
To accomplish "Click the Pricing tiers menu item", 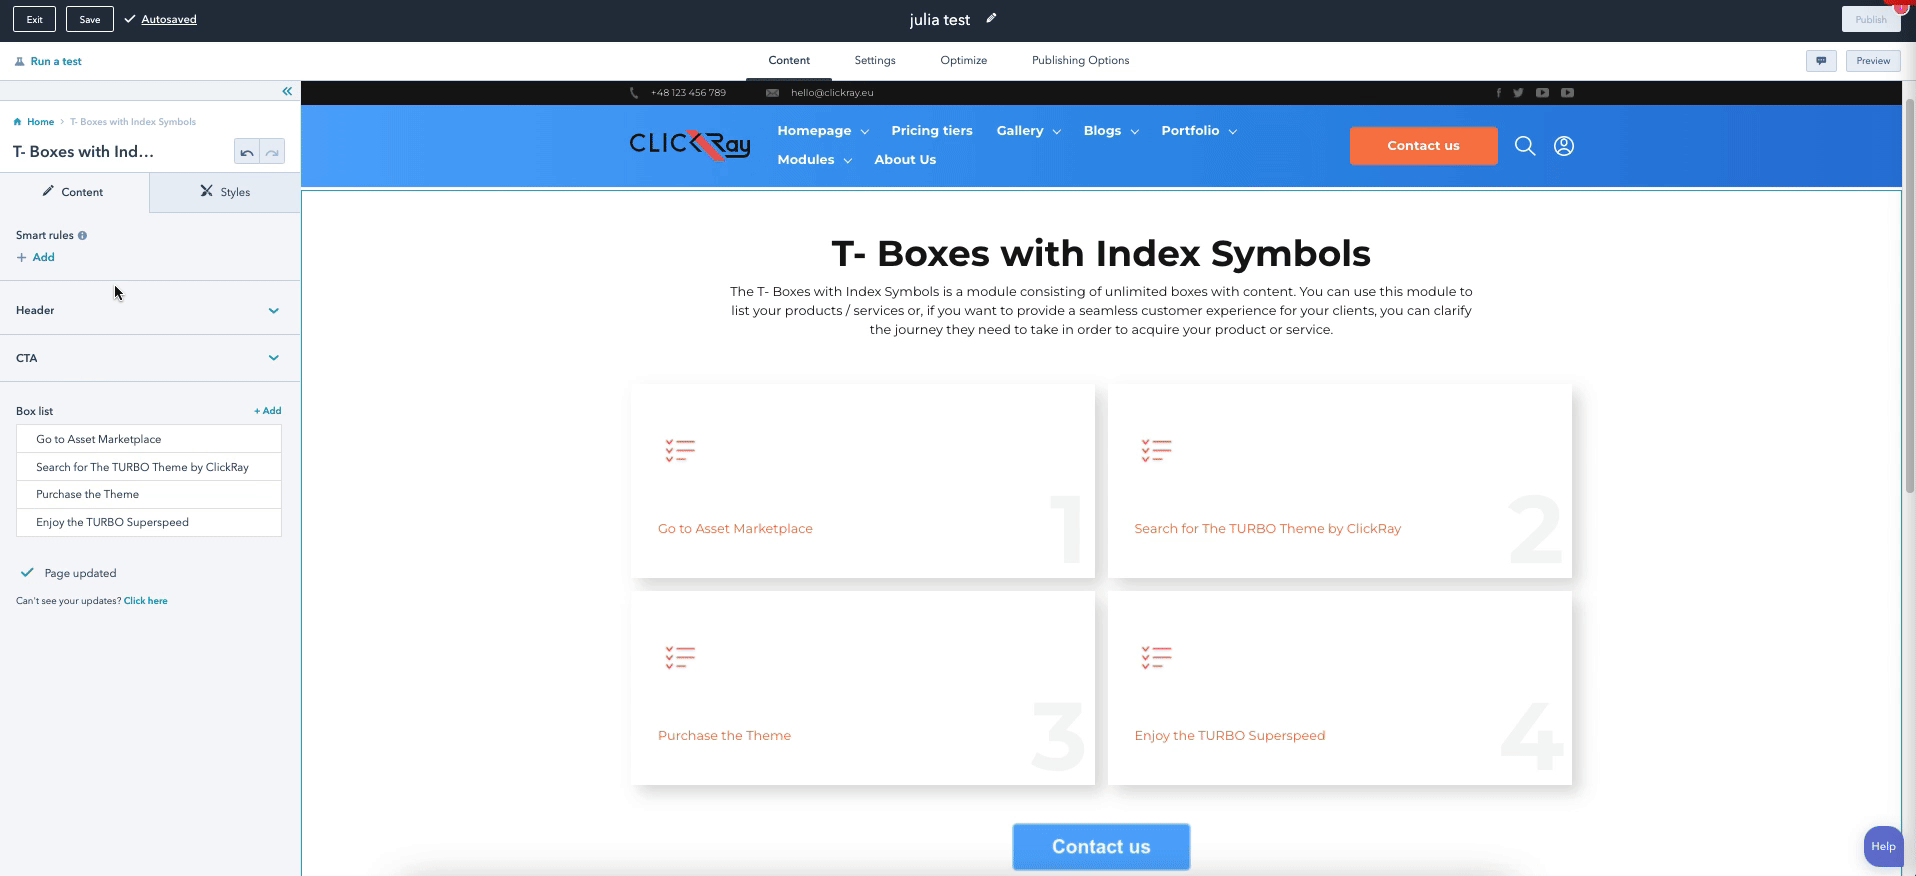I will (932, 131).
